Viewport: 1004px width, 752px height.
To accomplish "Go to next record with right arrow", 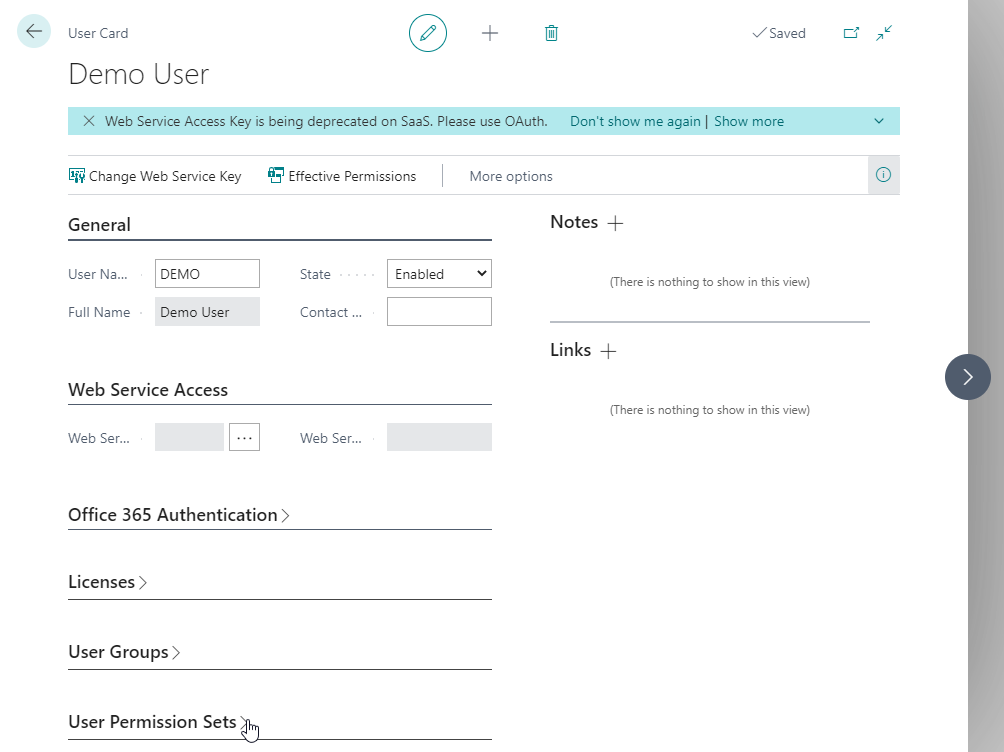I will (967, 377).
